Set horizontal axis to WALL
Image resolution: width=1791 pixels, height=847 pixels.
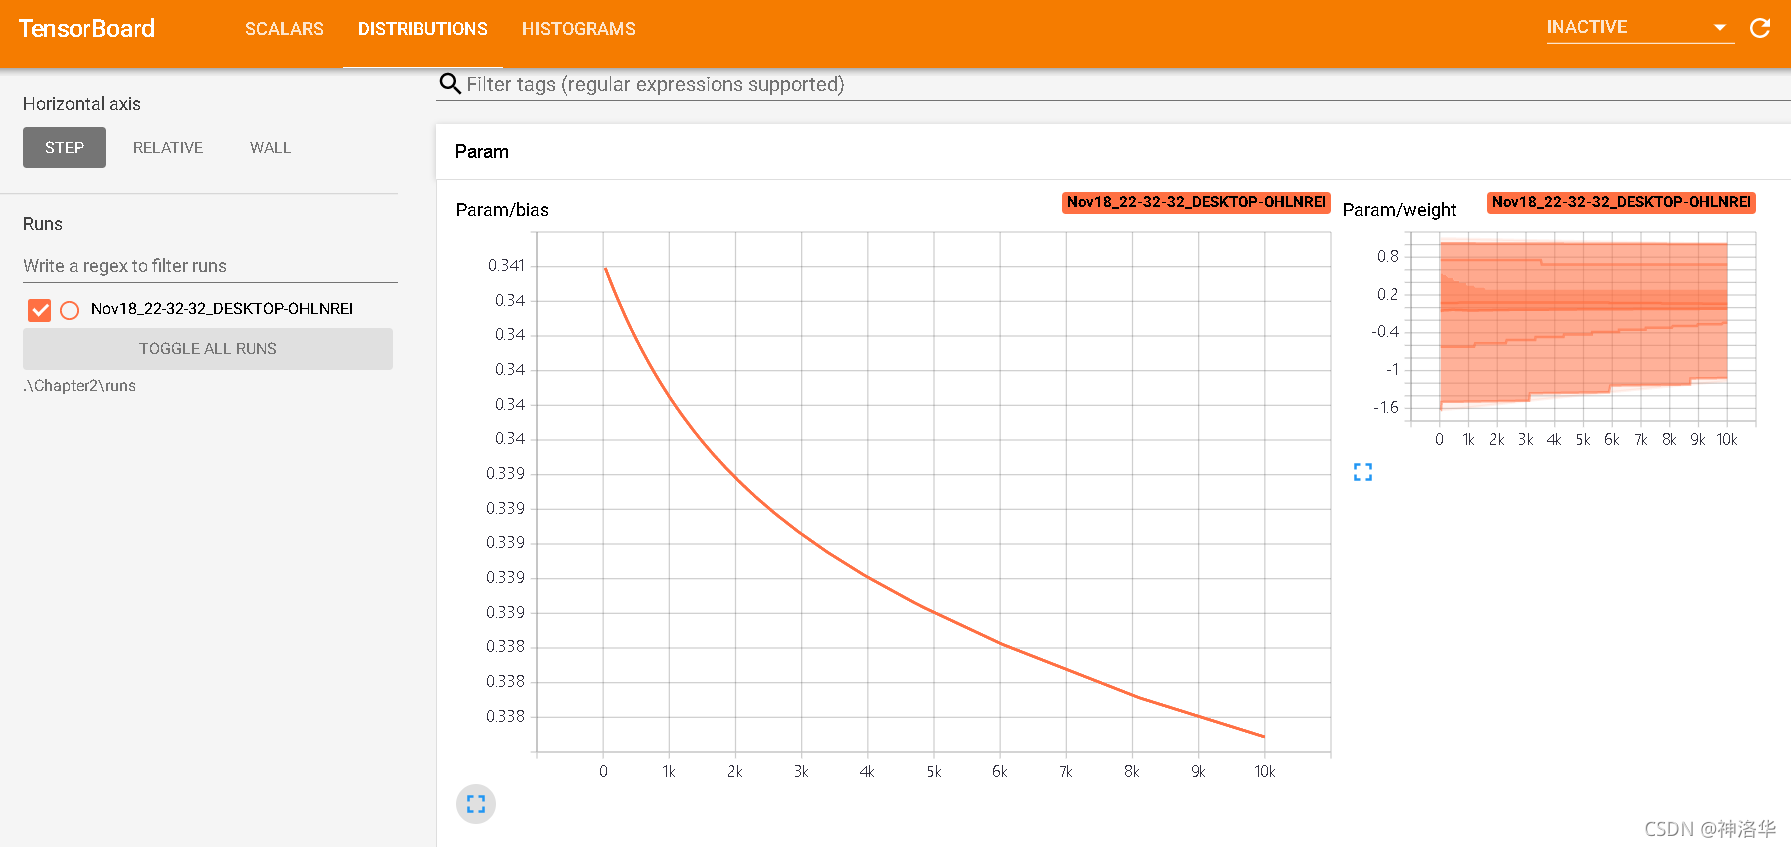(271, 148)
